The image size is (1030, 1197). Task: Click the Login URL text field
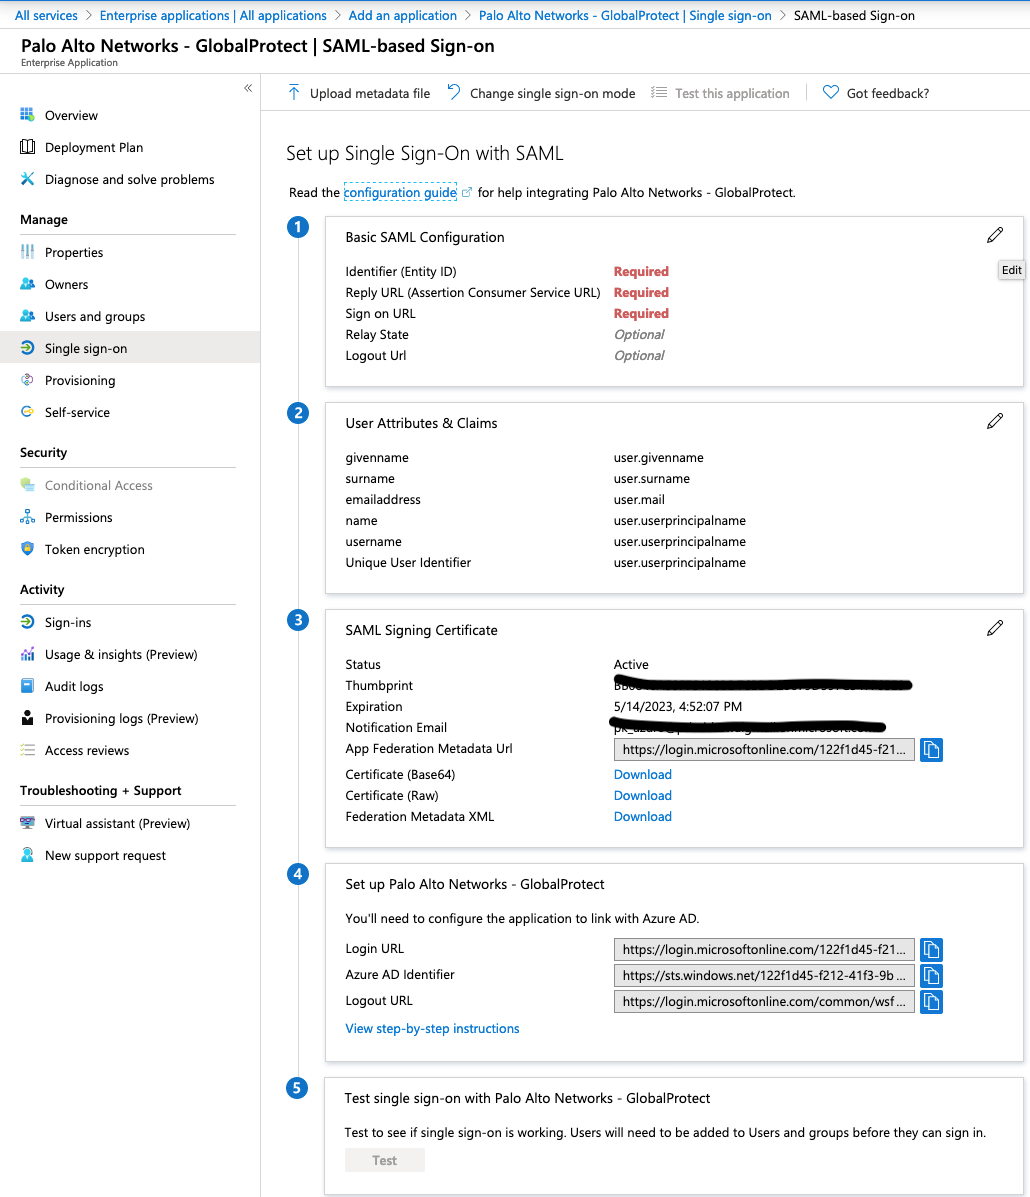click(x=764, y=950)
